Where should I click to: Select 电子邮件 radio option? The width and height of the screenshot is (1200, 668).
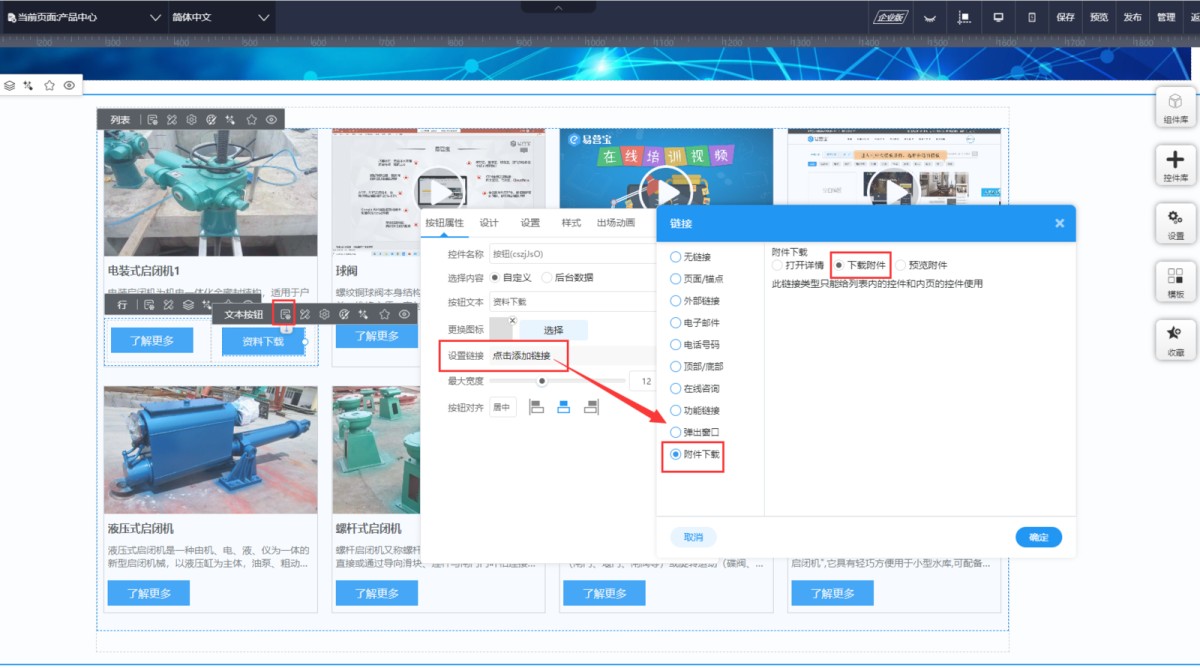point(676,323)
